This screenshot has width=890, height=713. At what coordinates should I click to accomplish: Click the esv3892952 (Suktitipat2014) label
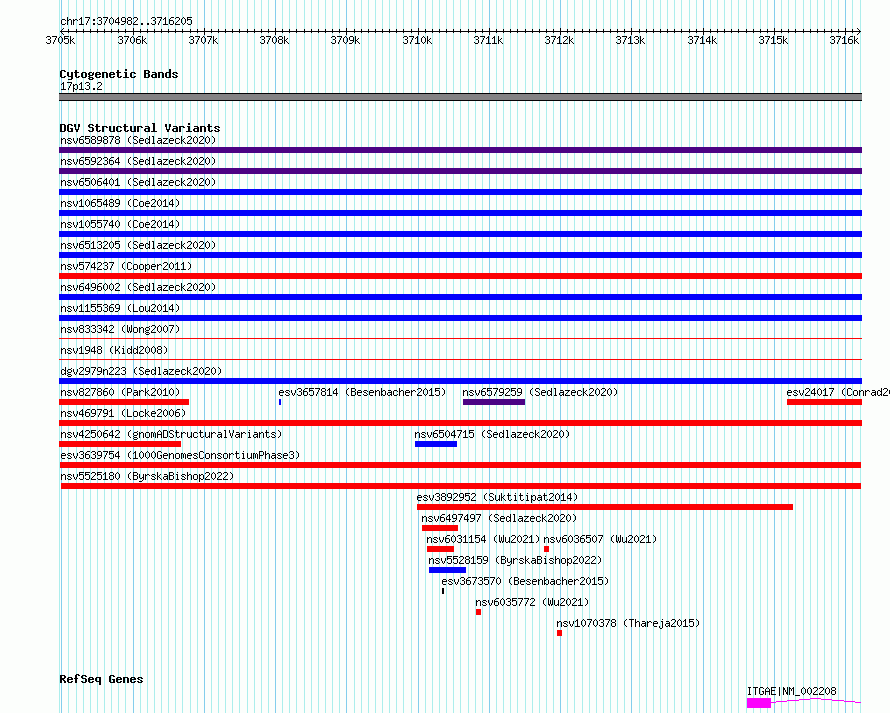tap(497, 497)
